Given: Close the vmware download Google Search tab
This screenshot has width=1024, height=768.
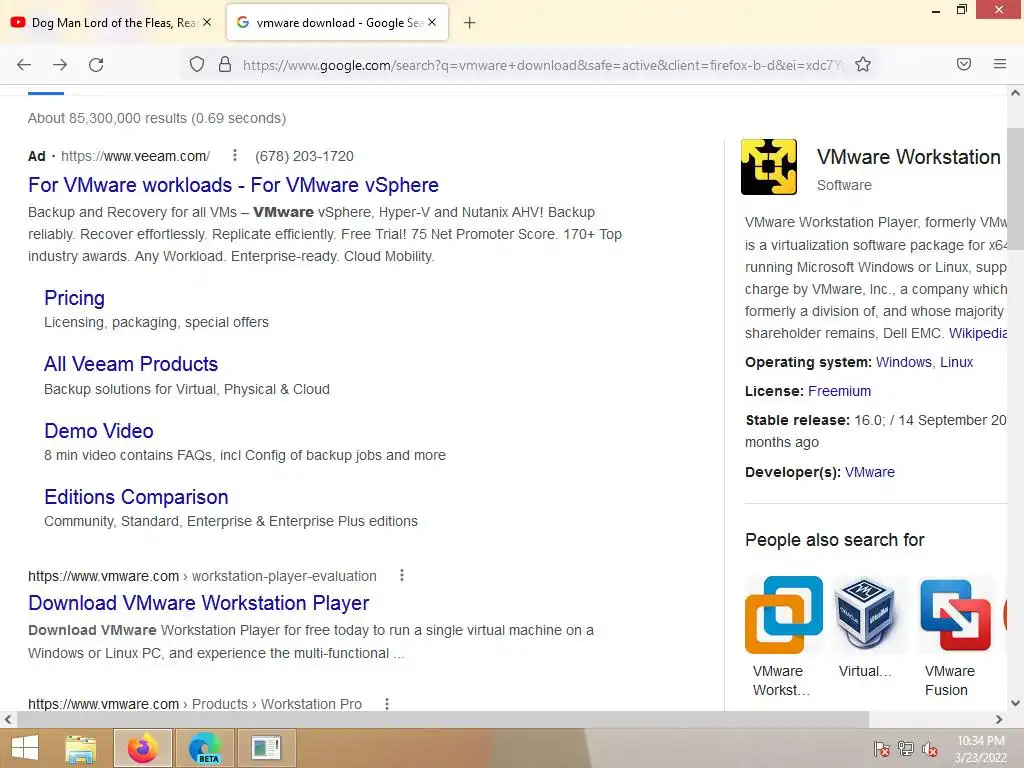Looking at the screenshot, I should [432, 22].
